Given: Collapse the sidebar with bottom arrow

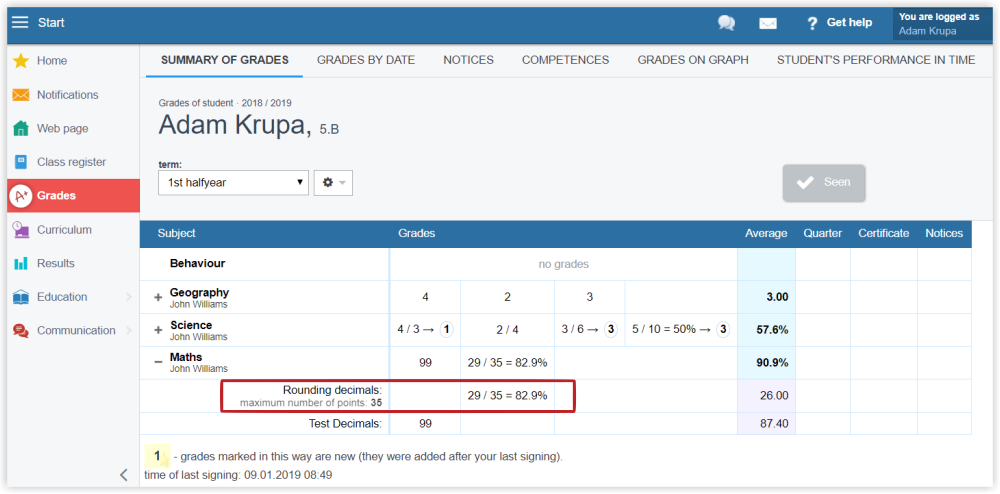Looking at the screenshot, I should [123, 475].
